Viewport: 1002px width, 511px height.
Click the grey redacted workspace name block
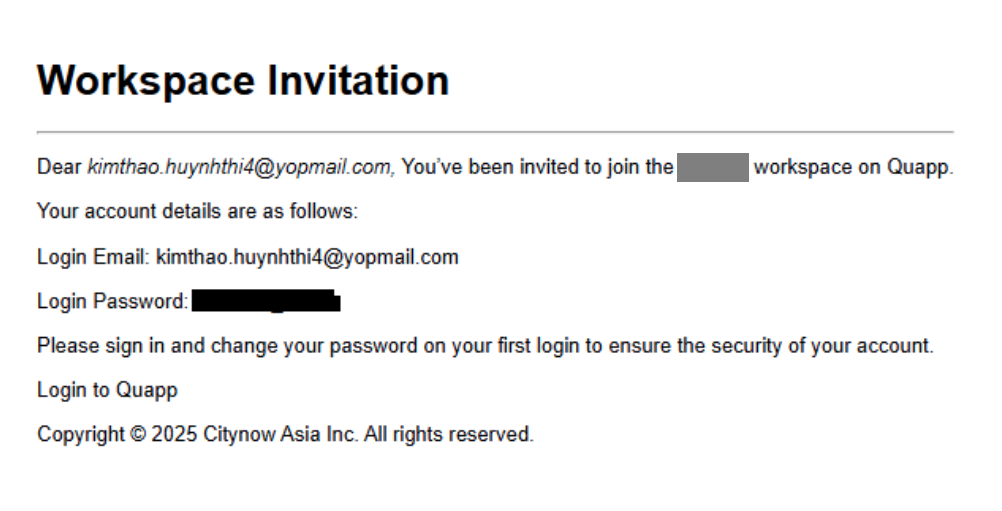coord(712,168)
